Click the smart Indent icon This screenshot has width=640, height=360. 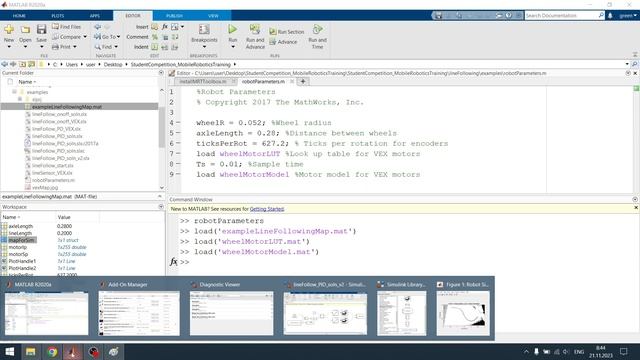pos(155,47)
